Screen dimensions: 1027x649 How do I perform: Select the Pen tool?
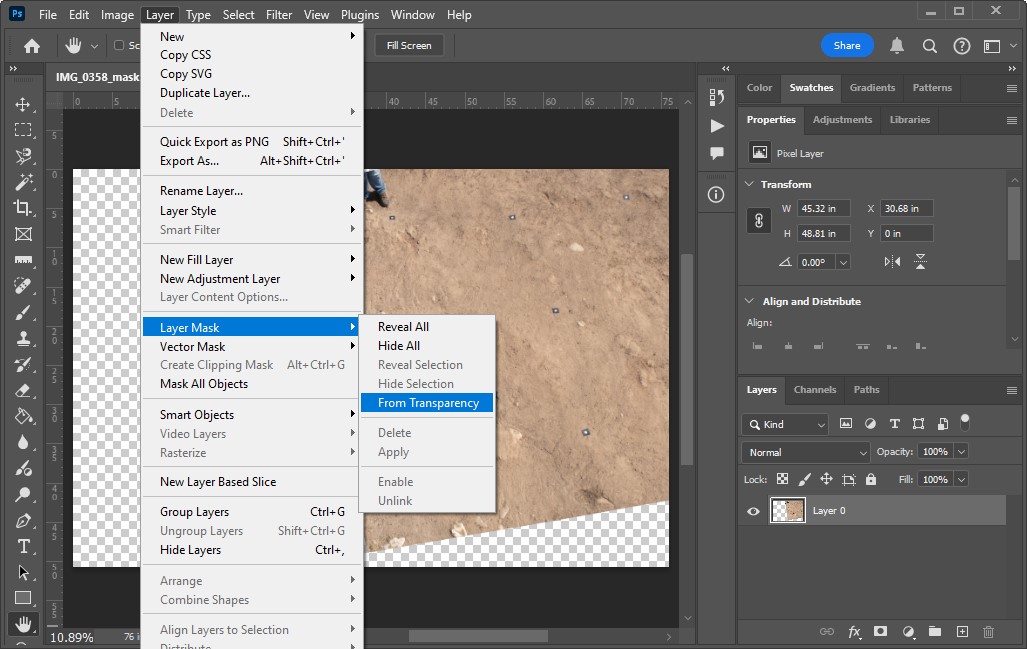(23, 520)
